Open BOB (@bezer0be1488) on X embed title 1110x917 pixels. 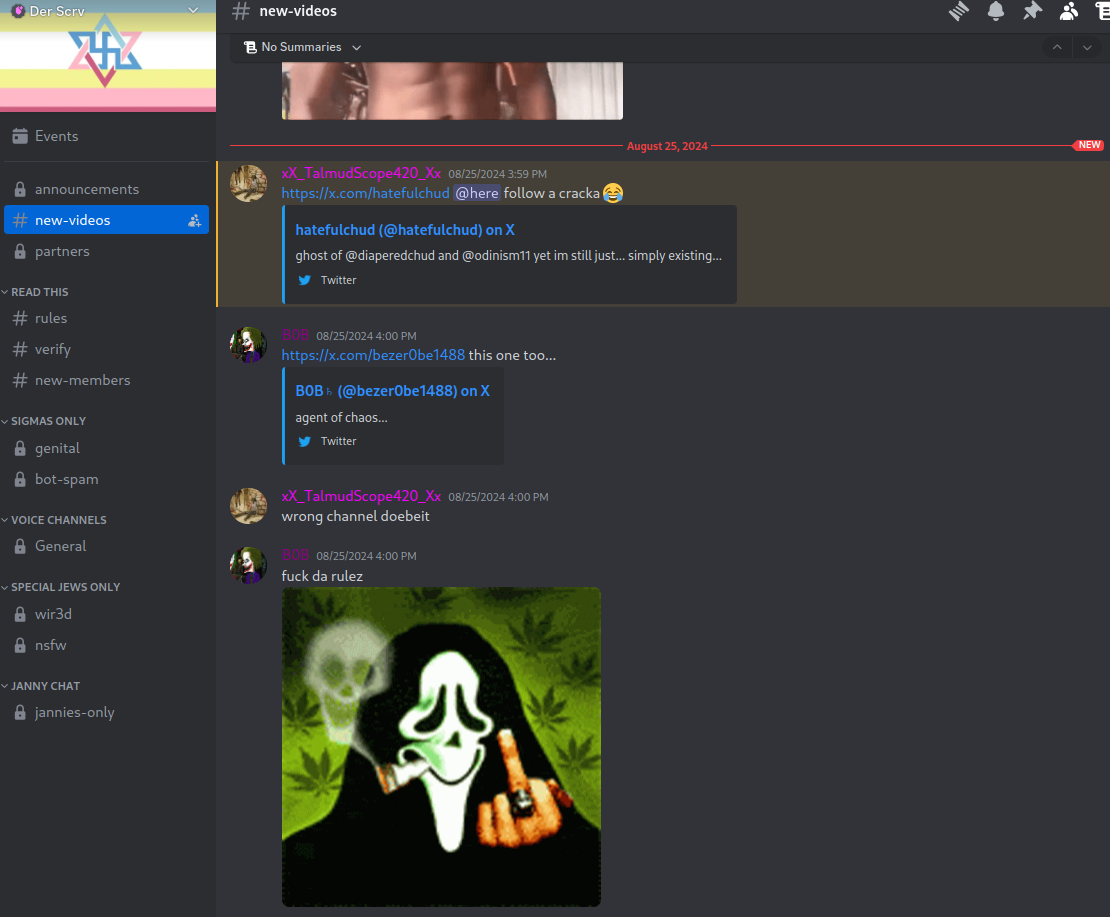[392, 391]
